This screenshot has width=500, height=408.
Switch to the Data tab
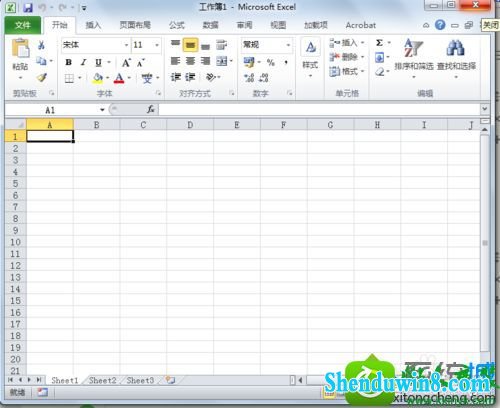211,25
